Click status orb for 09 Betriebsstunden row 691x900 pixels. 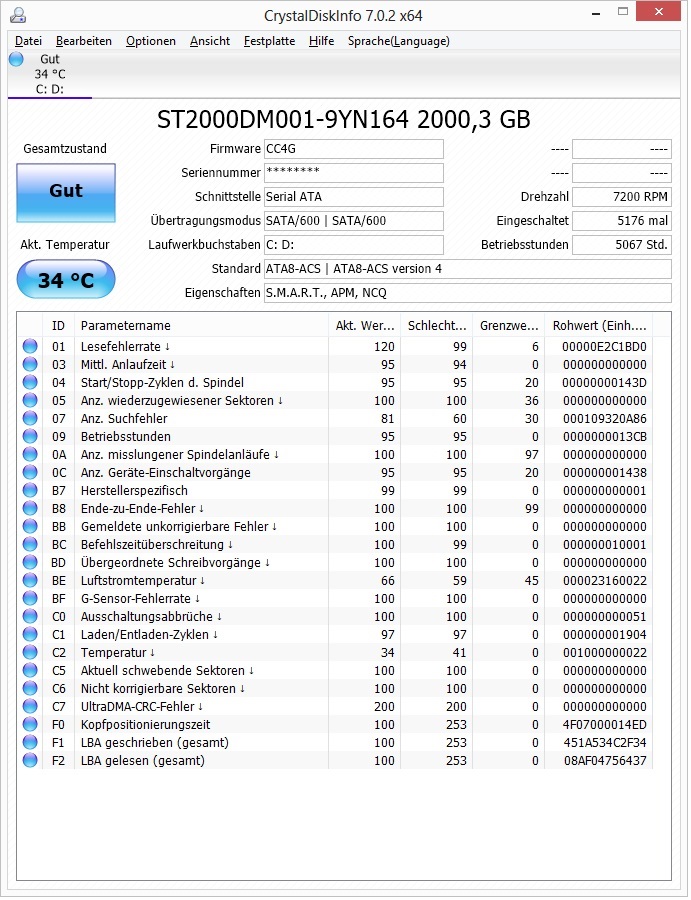(x=30, y=436)
